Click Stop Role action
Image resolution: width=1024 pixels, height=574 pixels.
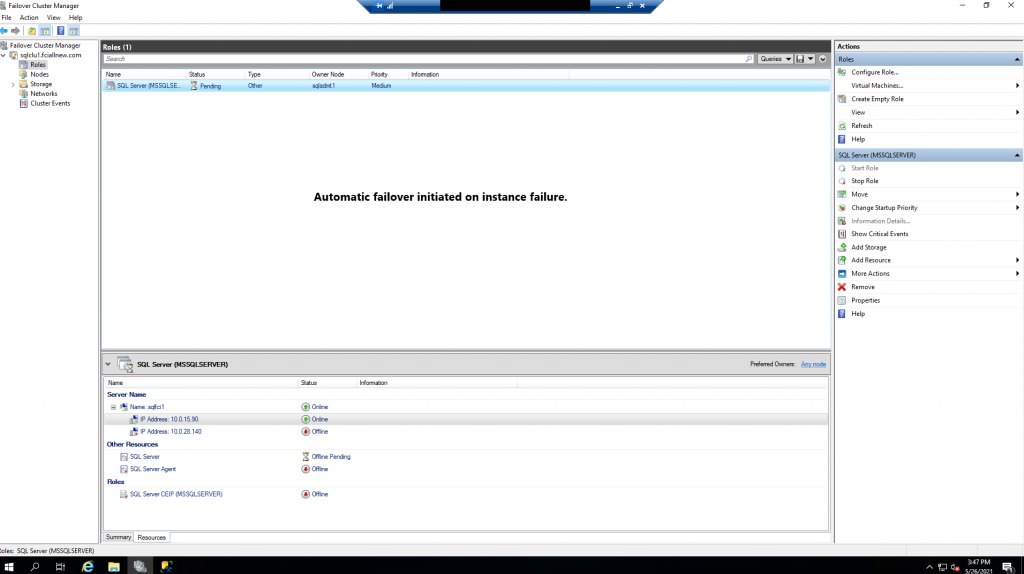tap(865, 181)
